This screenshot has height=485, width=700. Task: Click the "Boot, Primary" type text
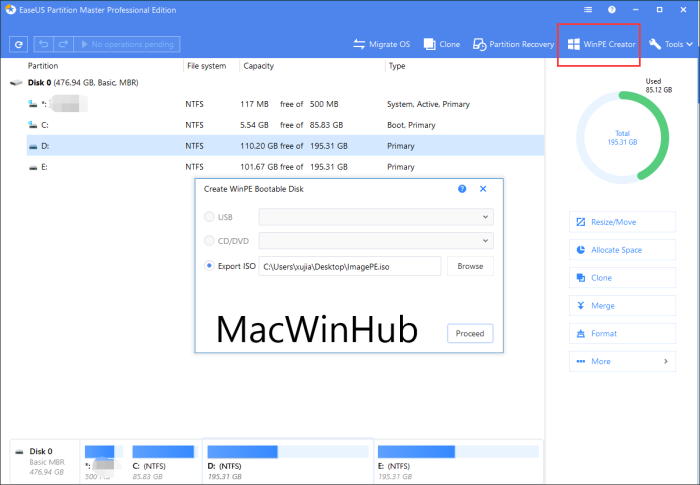tap(411, 125)
